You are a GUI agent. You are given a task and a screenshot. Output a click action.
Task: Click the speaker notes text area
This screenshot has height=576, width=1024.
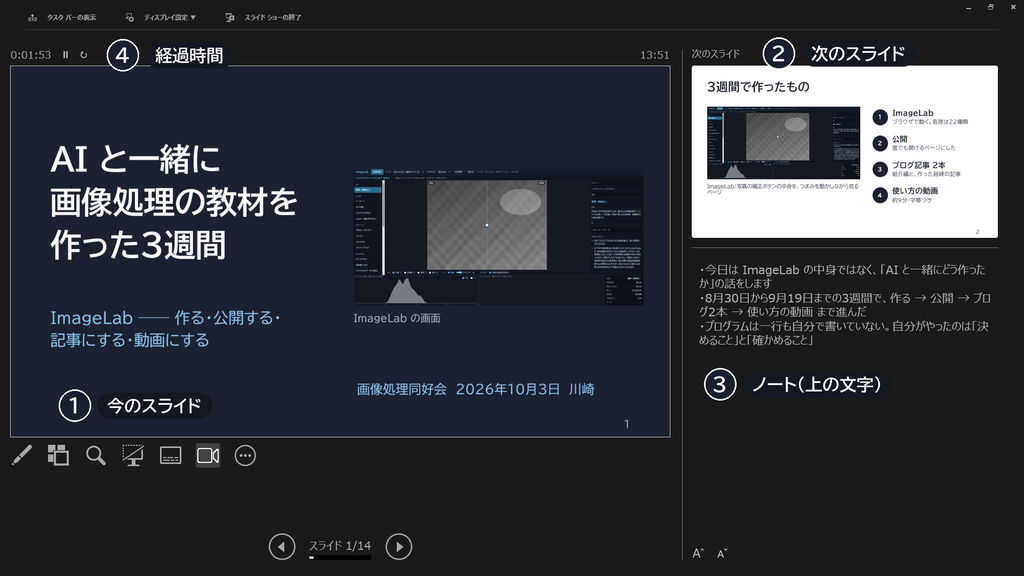coord(844,305)
